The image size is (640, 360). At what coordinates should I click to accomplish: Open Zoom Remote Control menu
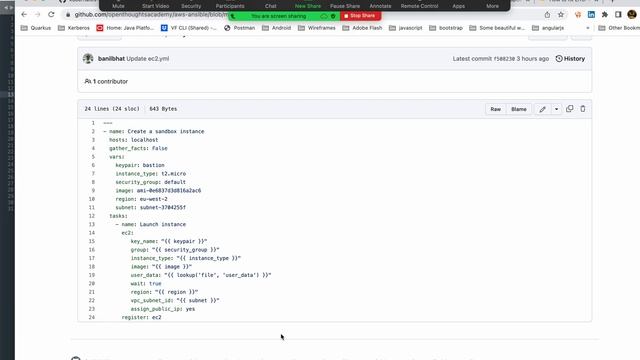(x=419, y=5)
